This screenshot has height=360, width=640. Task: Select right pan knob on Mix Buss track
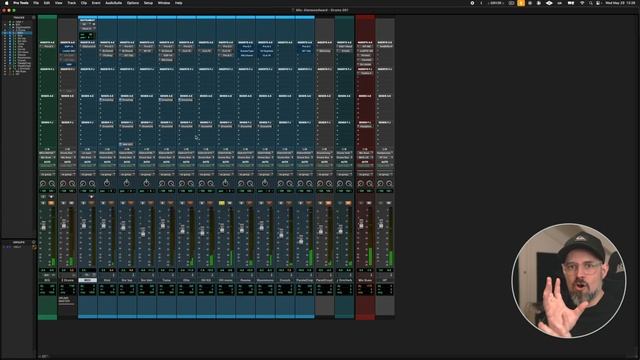point(369,184)
